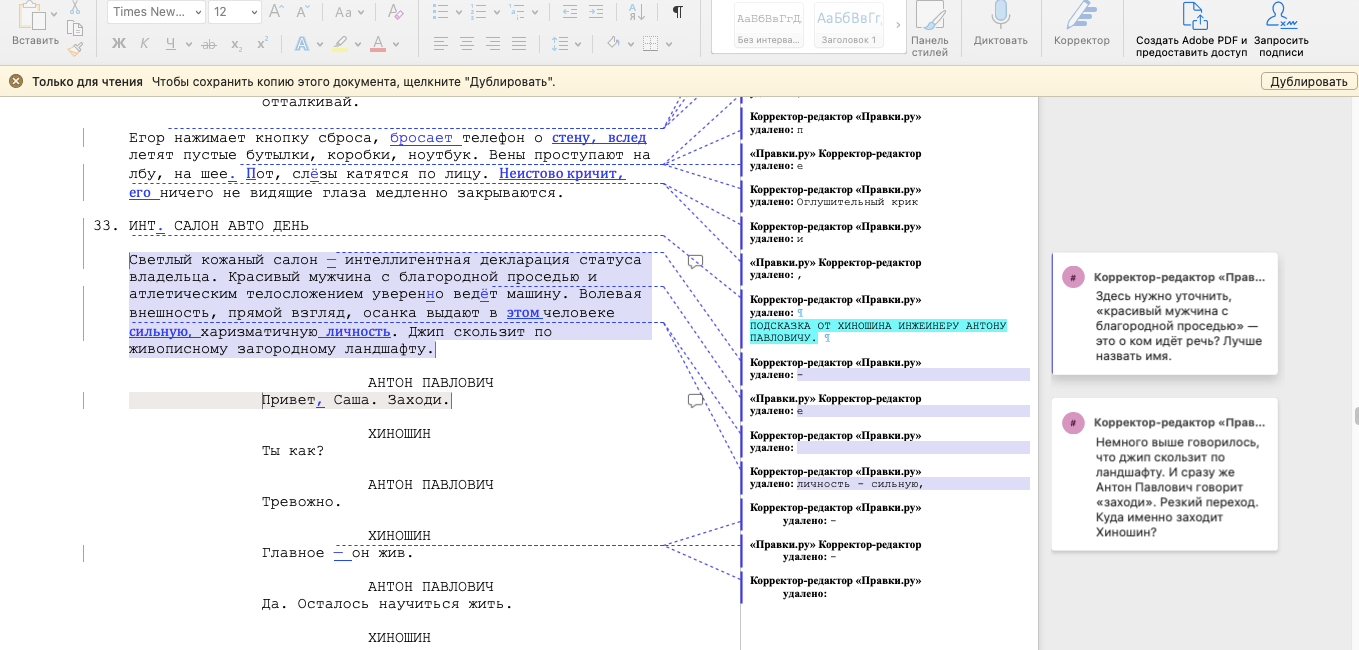The height and width of the screenshot is (650, 1359).
Task: Click the borders icon
Action: pos(651,43)
